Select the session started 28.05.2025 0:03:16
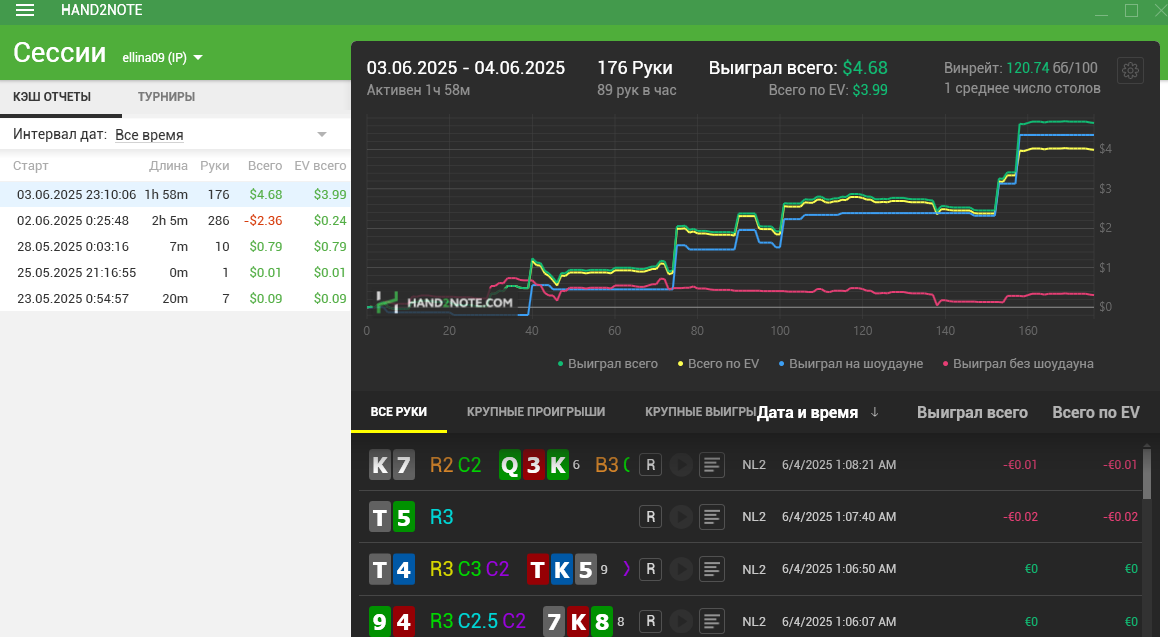The height and width of the screenshot is (637, 1168). (x=175, y=247)
